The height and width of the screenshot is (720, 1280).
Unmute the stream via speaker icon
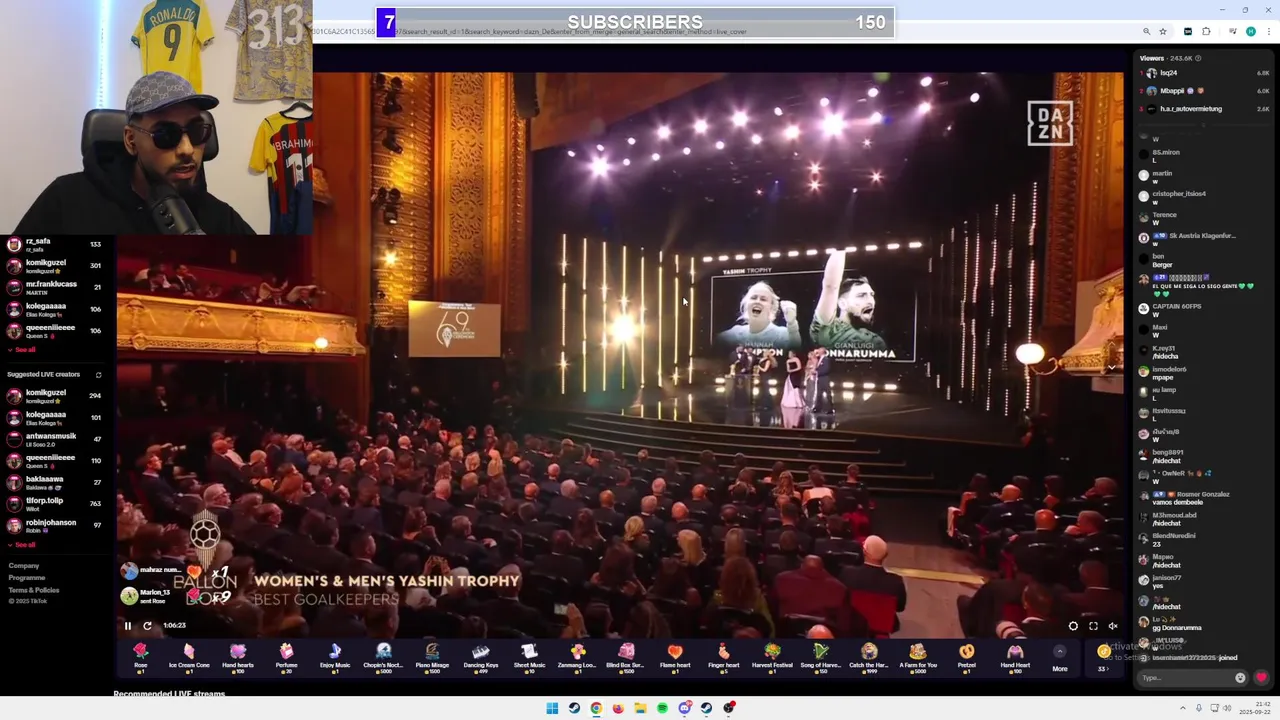click(x=1113, y=626)
